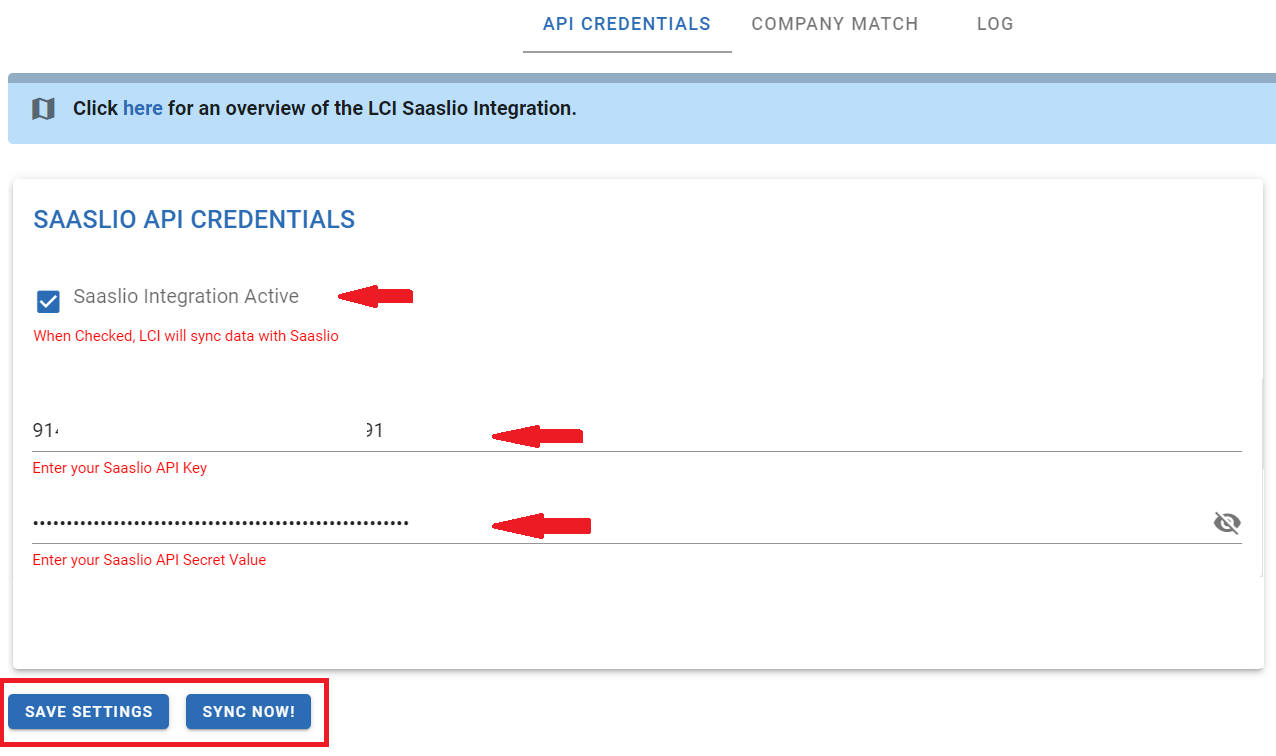Image resolution: width=1276 pixels, height=756 pixels.
Task: Hit the Sync Now! button
Action: pyautogui.click(x=248, y=712)
